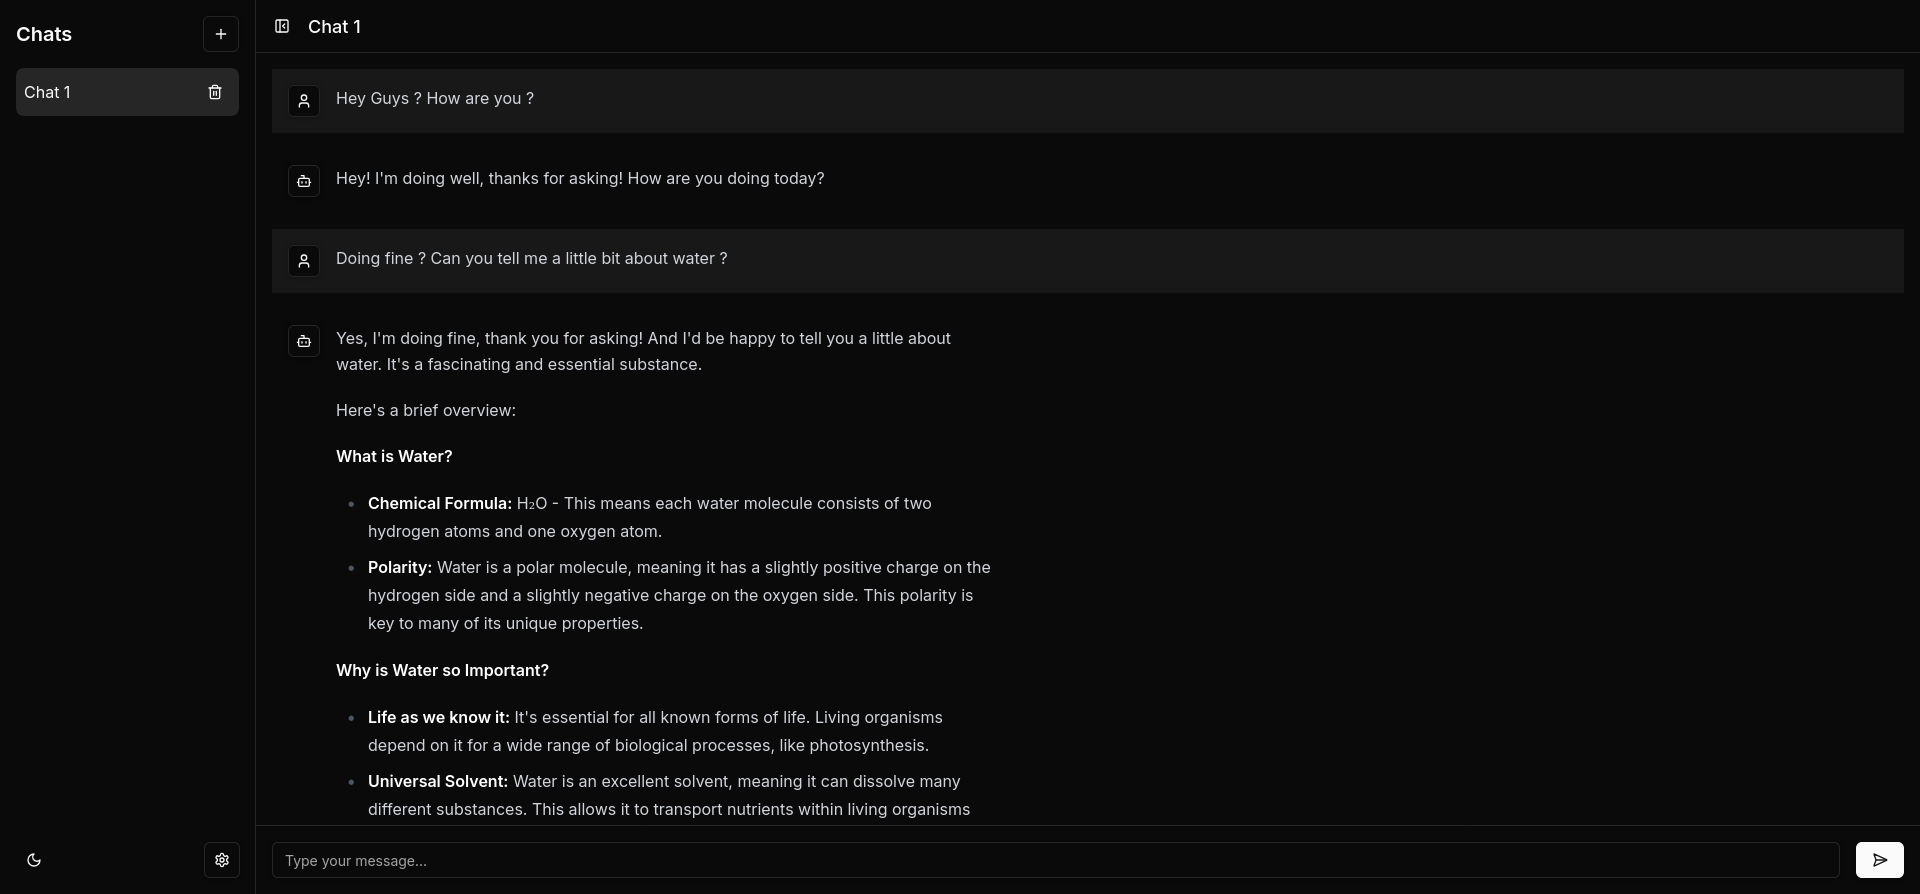
Task: Collapse the sidebar panel icon
Action: (x=282, y=27)
